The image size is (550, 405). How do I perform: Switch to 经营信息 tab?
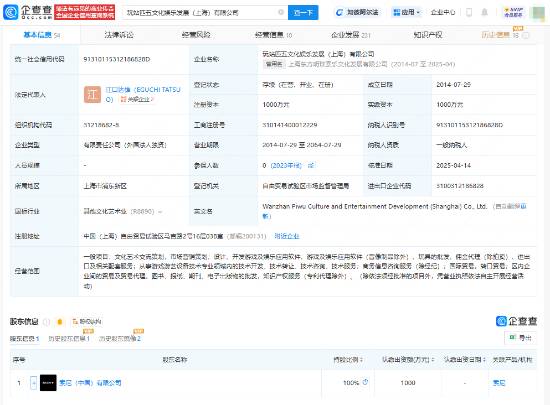pos(273,35)
